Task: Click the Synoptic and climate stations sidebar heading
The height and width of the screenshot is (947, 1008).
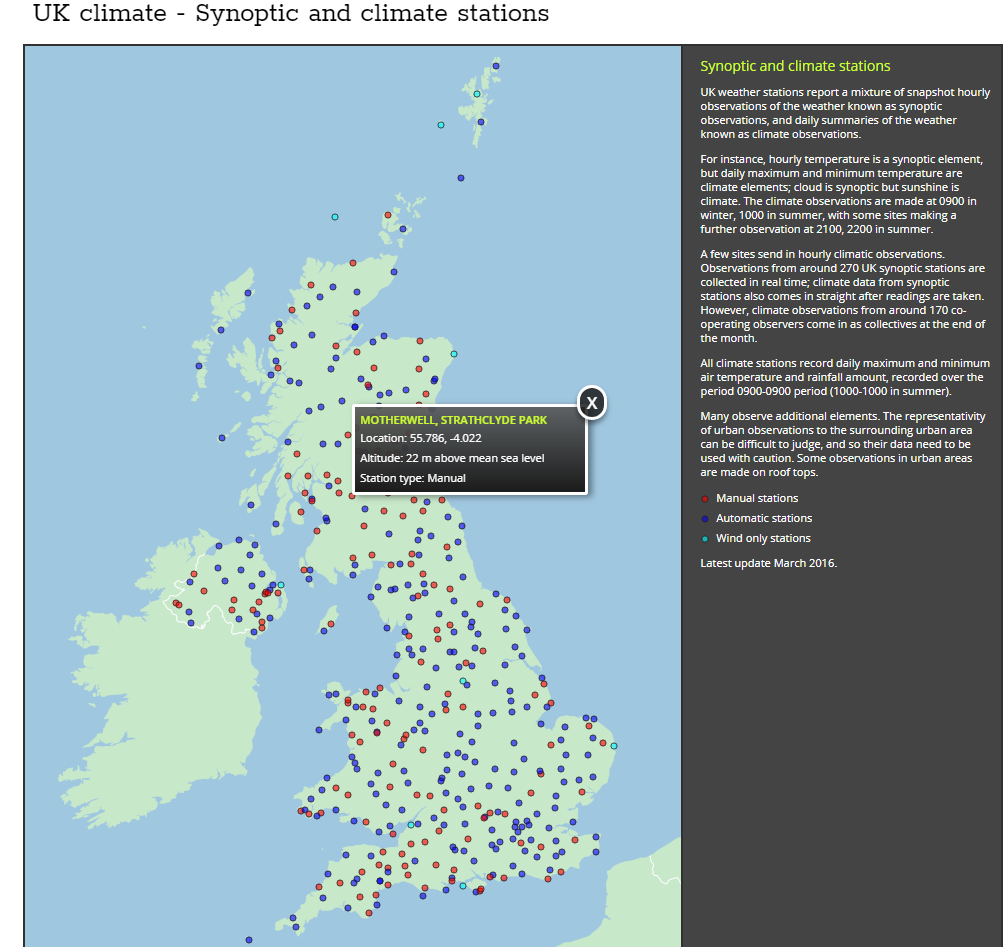Action: (x=794, y=66)
